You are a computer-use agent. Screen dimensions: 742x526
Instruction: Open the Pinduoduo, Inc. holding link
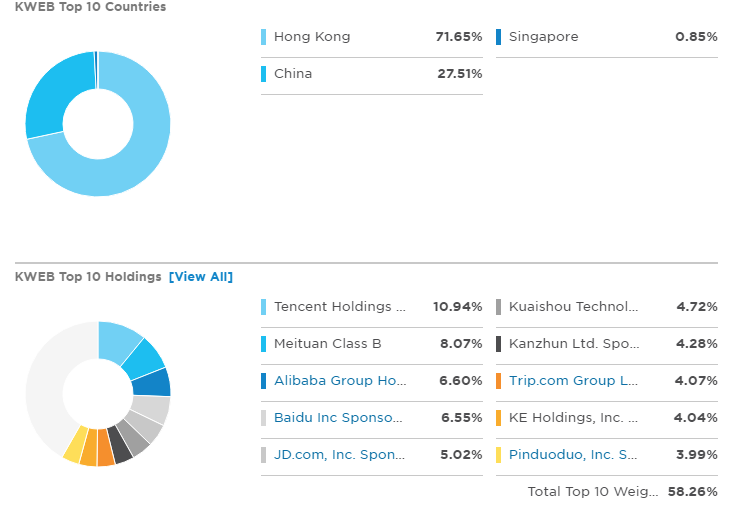click(x=573, y=455)
